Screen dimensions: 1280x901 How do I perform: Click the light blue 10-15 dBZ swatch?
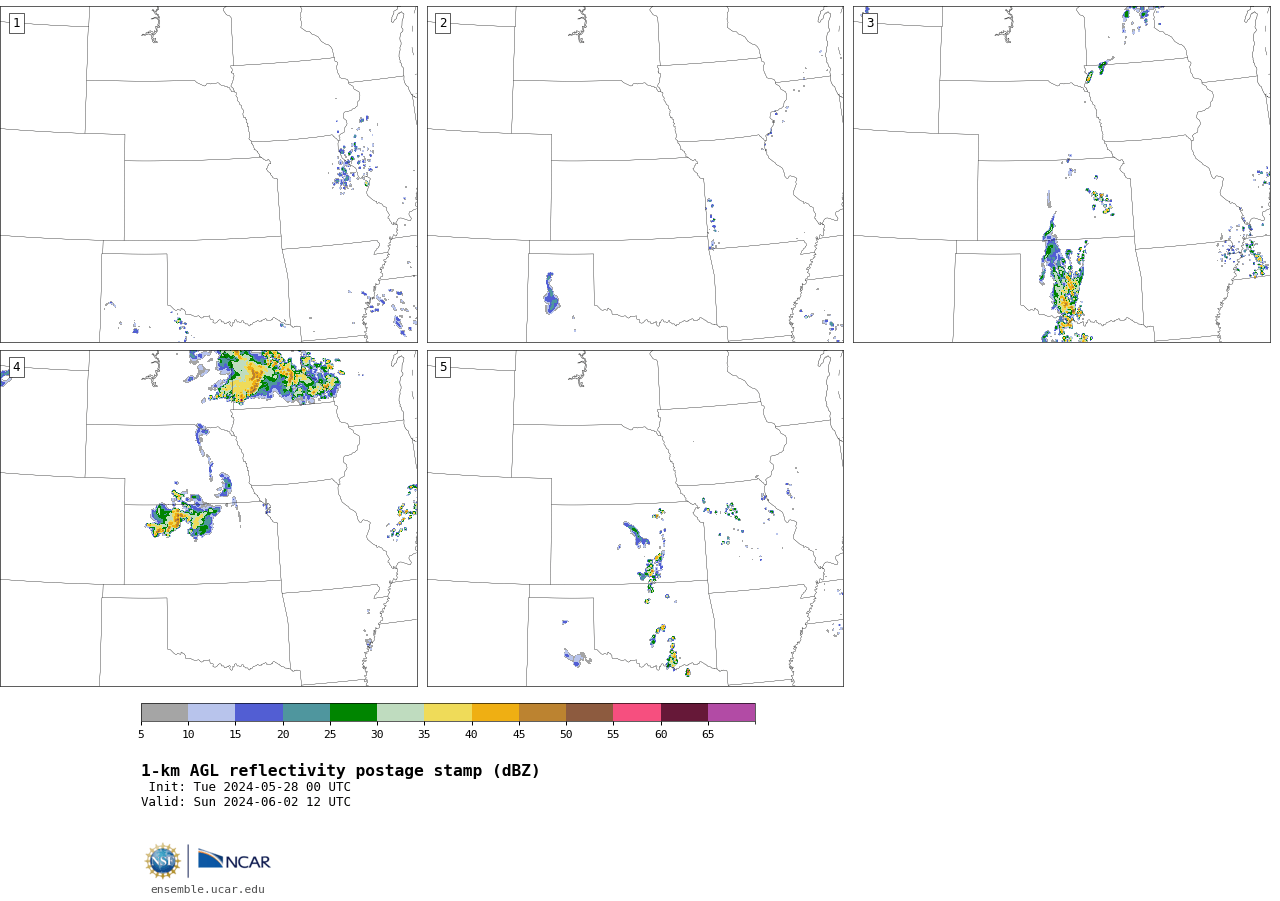(211, 712)
